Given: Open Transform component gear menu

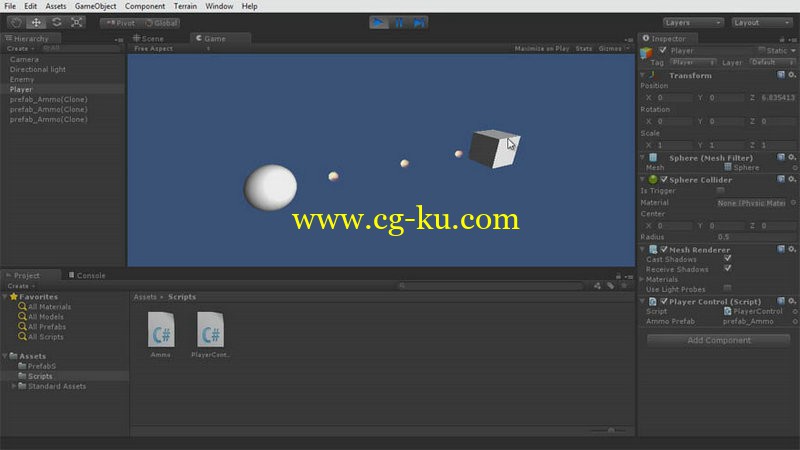Looking at the screenshot, I should pyautogui.click(x=792, y=75).
